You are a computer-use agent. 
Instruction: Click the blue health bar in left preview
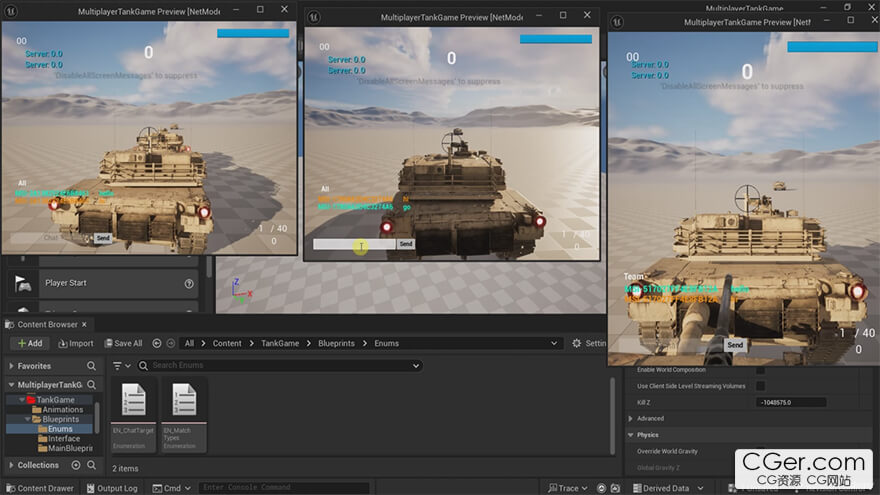point(253,33)
